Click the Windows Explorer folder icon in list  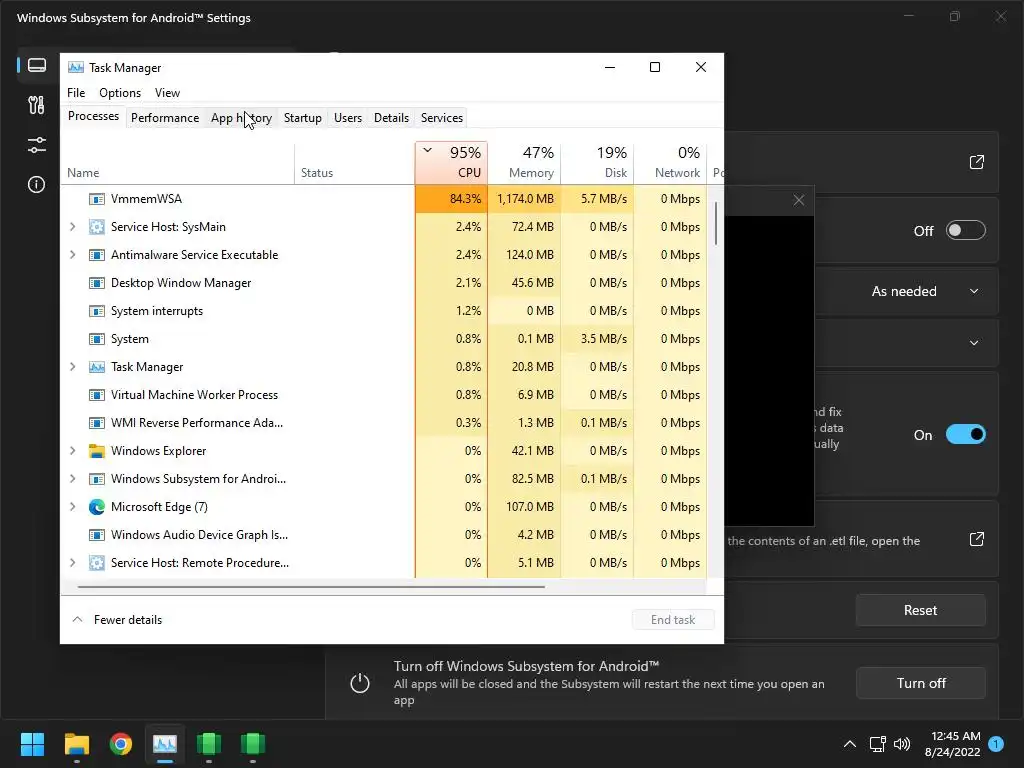tap(97, 451)
